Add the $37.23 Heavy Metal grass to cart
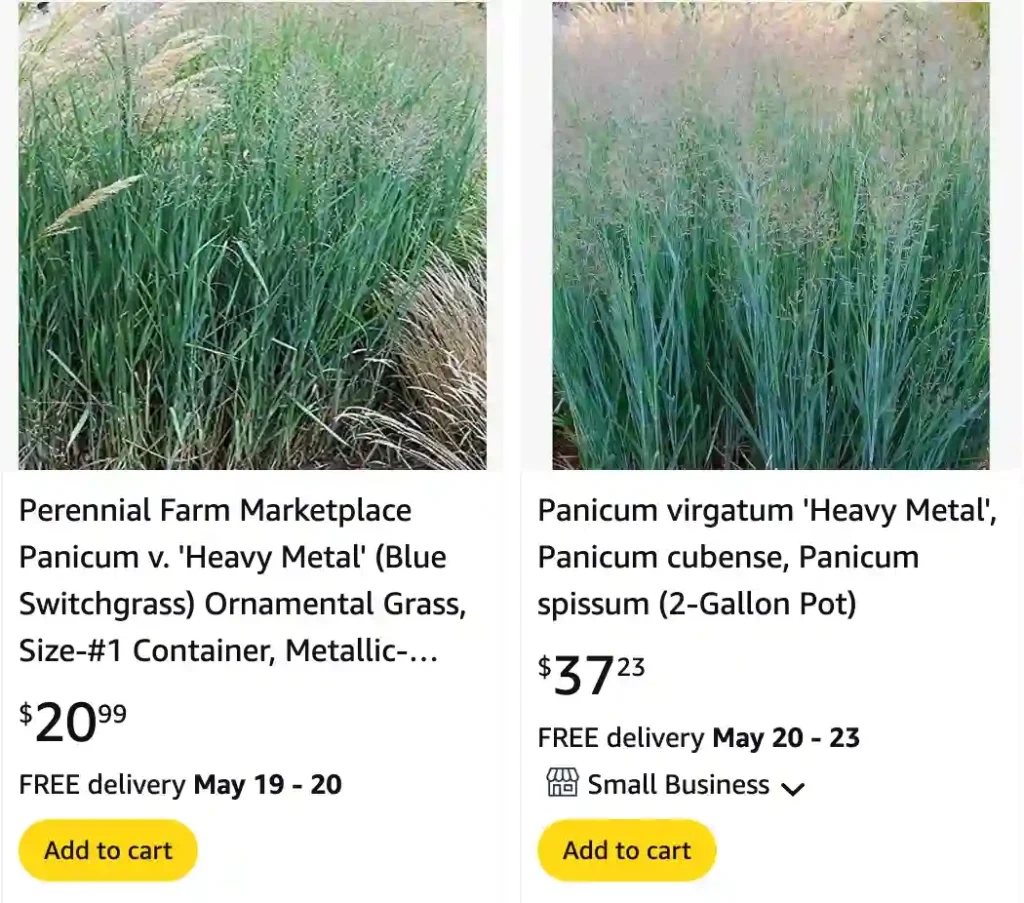Screen dimensions: 1024x903 pos(626,849)
